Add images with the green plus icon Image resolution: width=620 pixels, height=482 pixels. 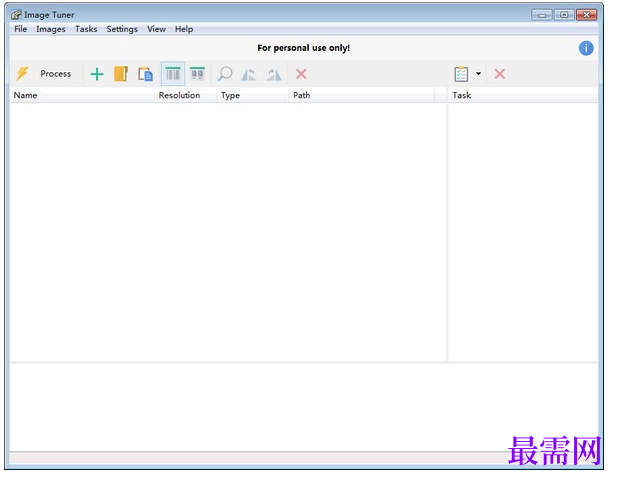[x=97, y=74]
